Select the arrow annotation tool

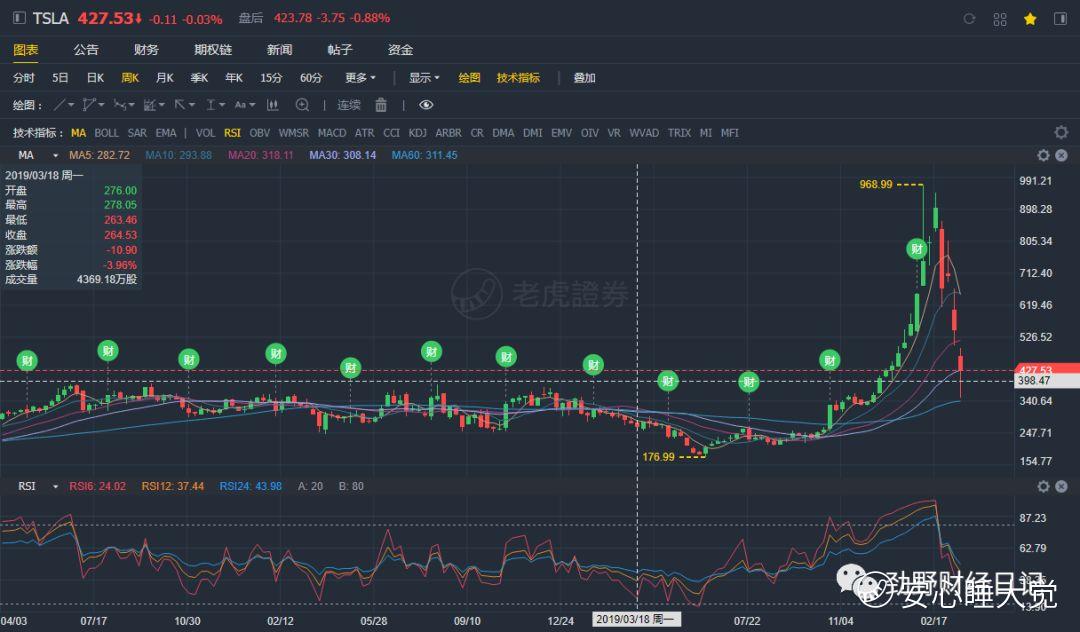(x=179, y=105)
